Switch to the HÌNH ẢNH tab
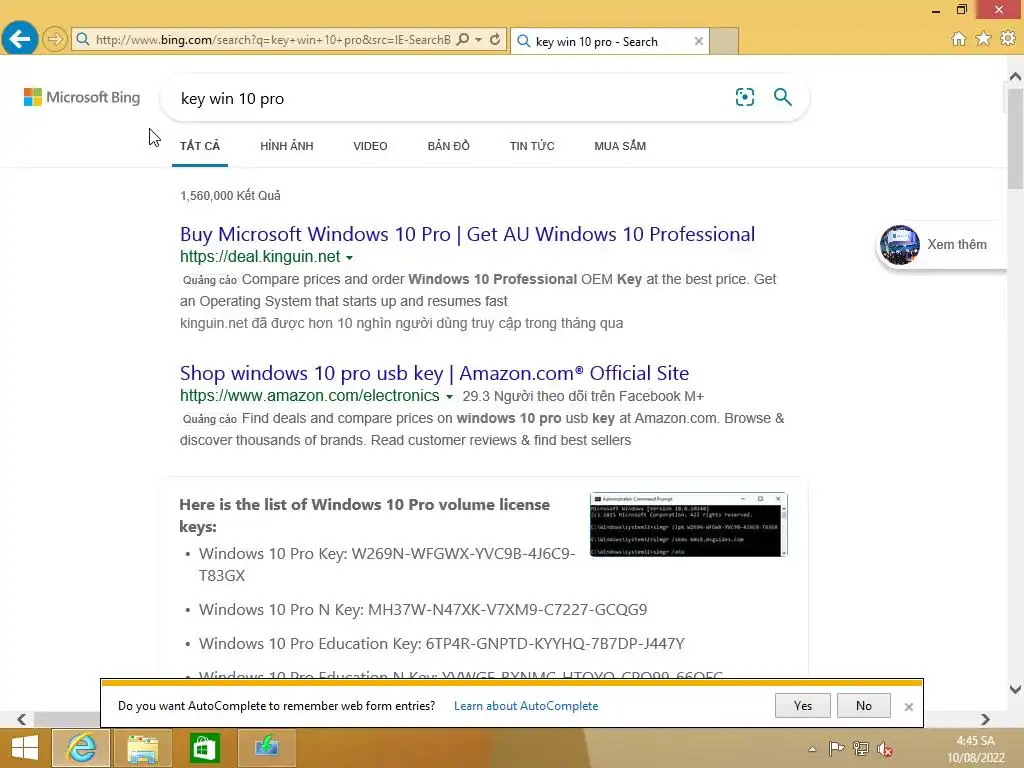 tap(287, 146)
